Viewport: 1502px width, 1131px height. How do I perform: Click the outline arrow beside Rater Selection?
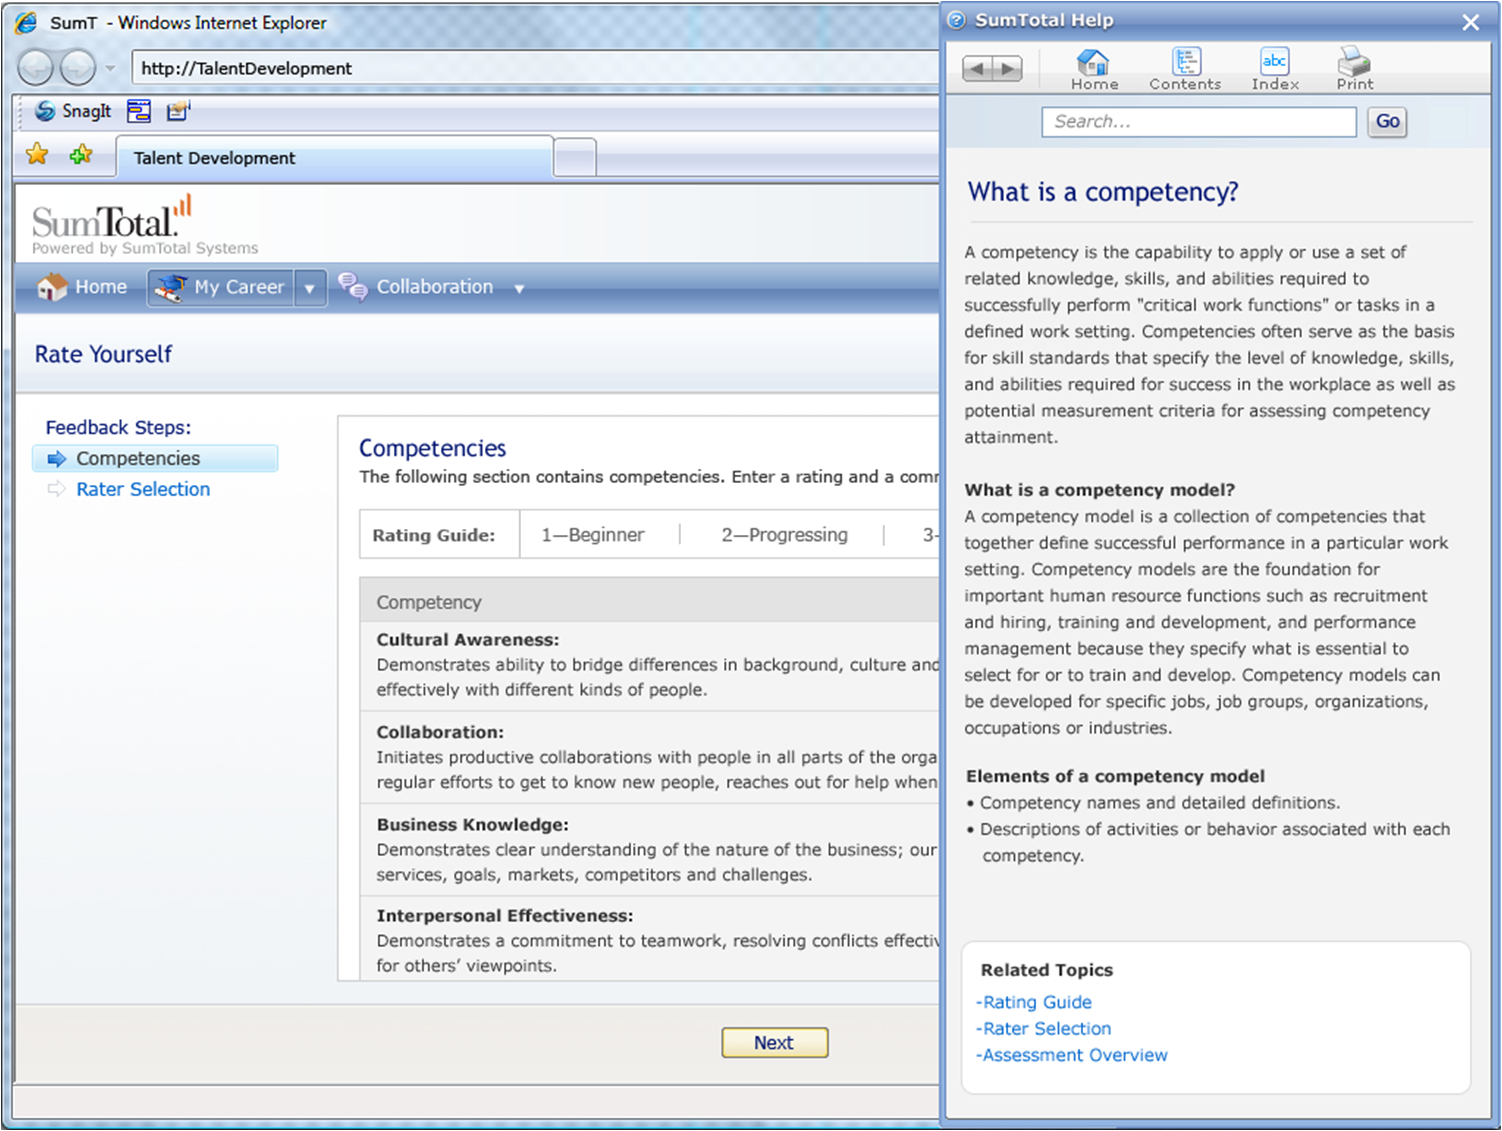56,489
